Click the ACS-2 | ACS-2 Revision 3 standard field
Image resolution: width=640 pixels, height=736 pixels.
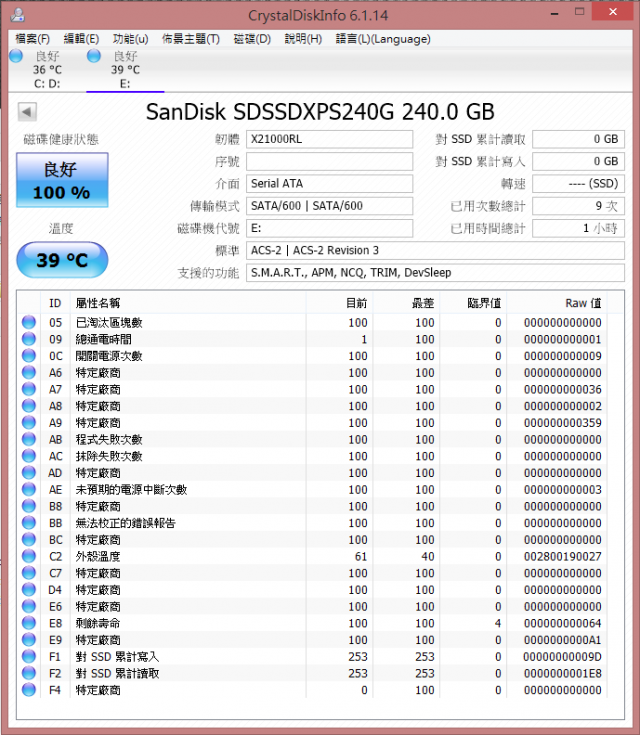435,251
